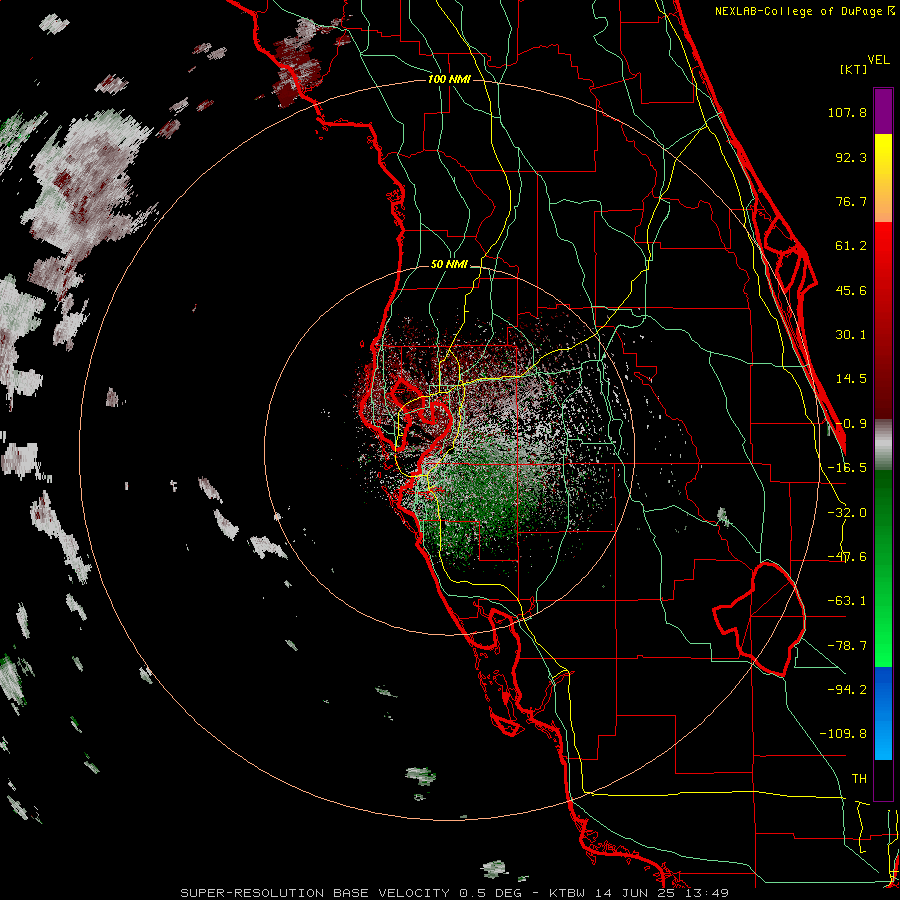Select the -47.6 velocity scale value
The width and height of the screenshot is (900, 900).
tap(847, 557)
